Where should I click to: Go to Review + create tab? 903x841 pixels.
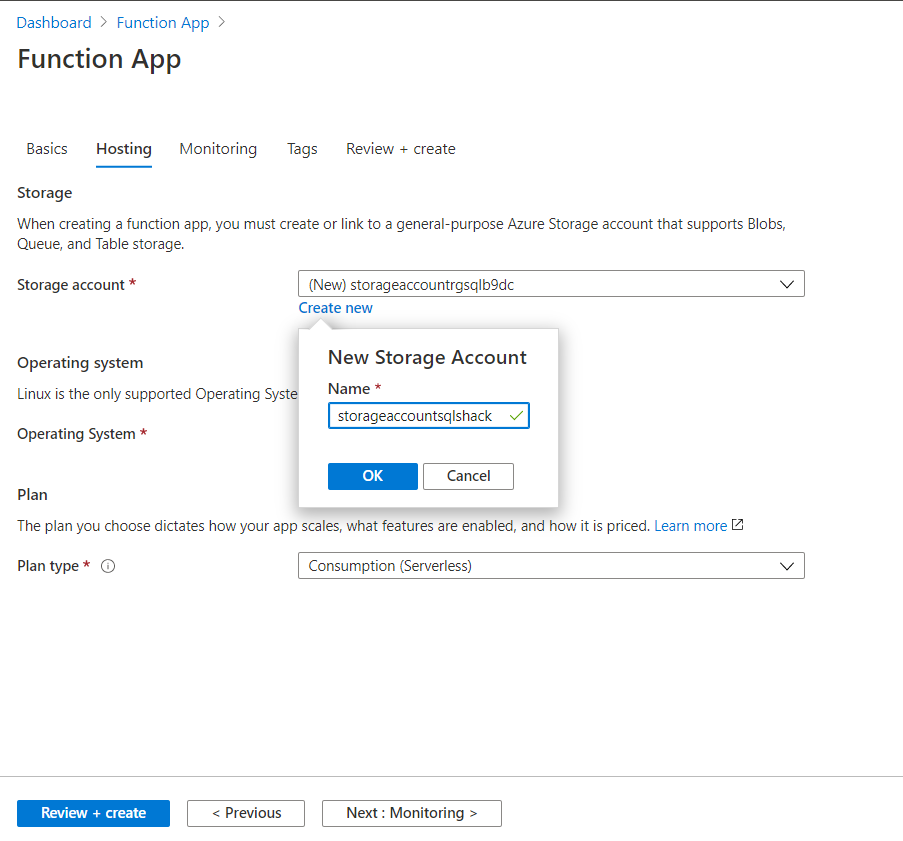pos(400,149)
